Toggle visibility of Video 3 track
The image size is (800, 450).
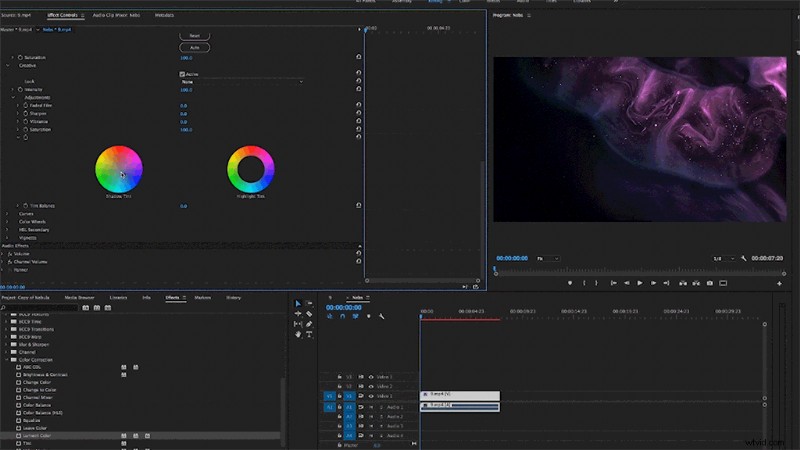(x=371, y=377)
